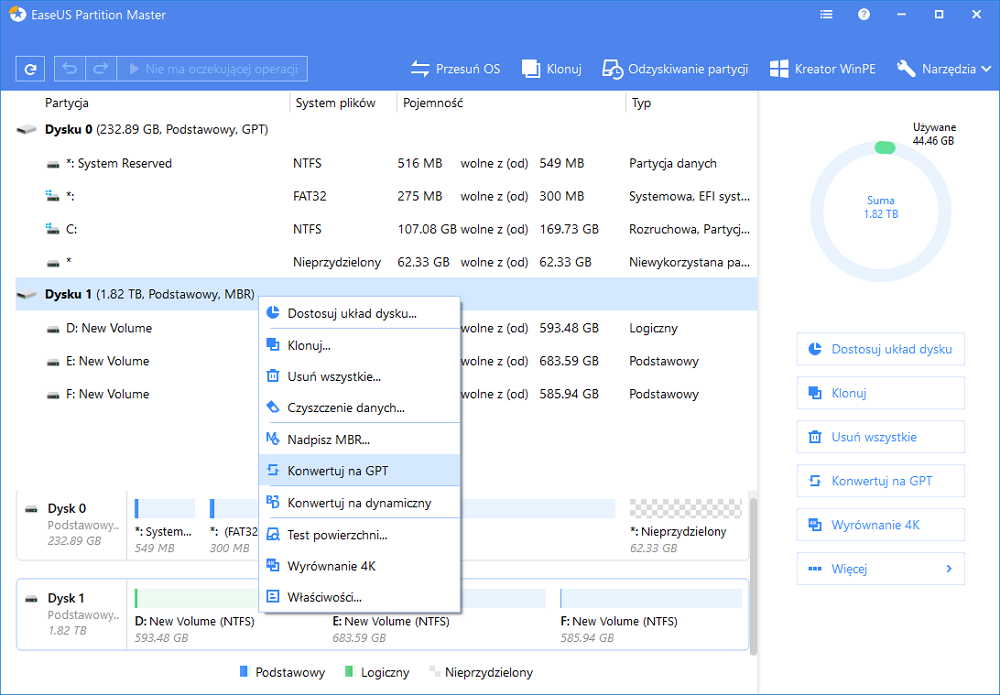The width and height of the screenshot is (1000, 695).
Task: Click the Klonuj toolbar button
Action: click(552, 69)
